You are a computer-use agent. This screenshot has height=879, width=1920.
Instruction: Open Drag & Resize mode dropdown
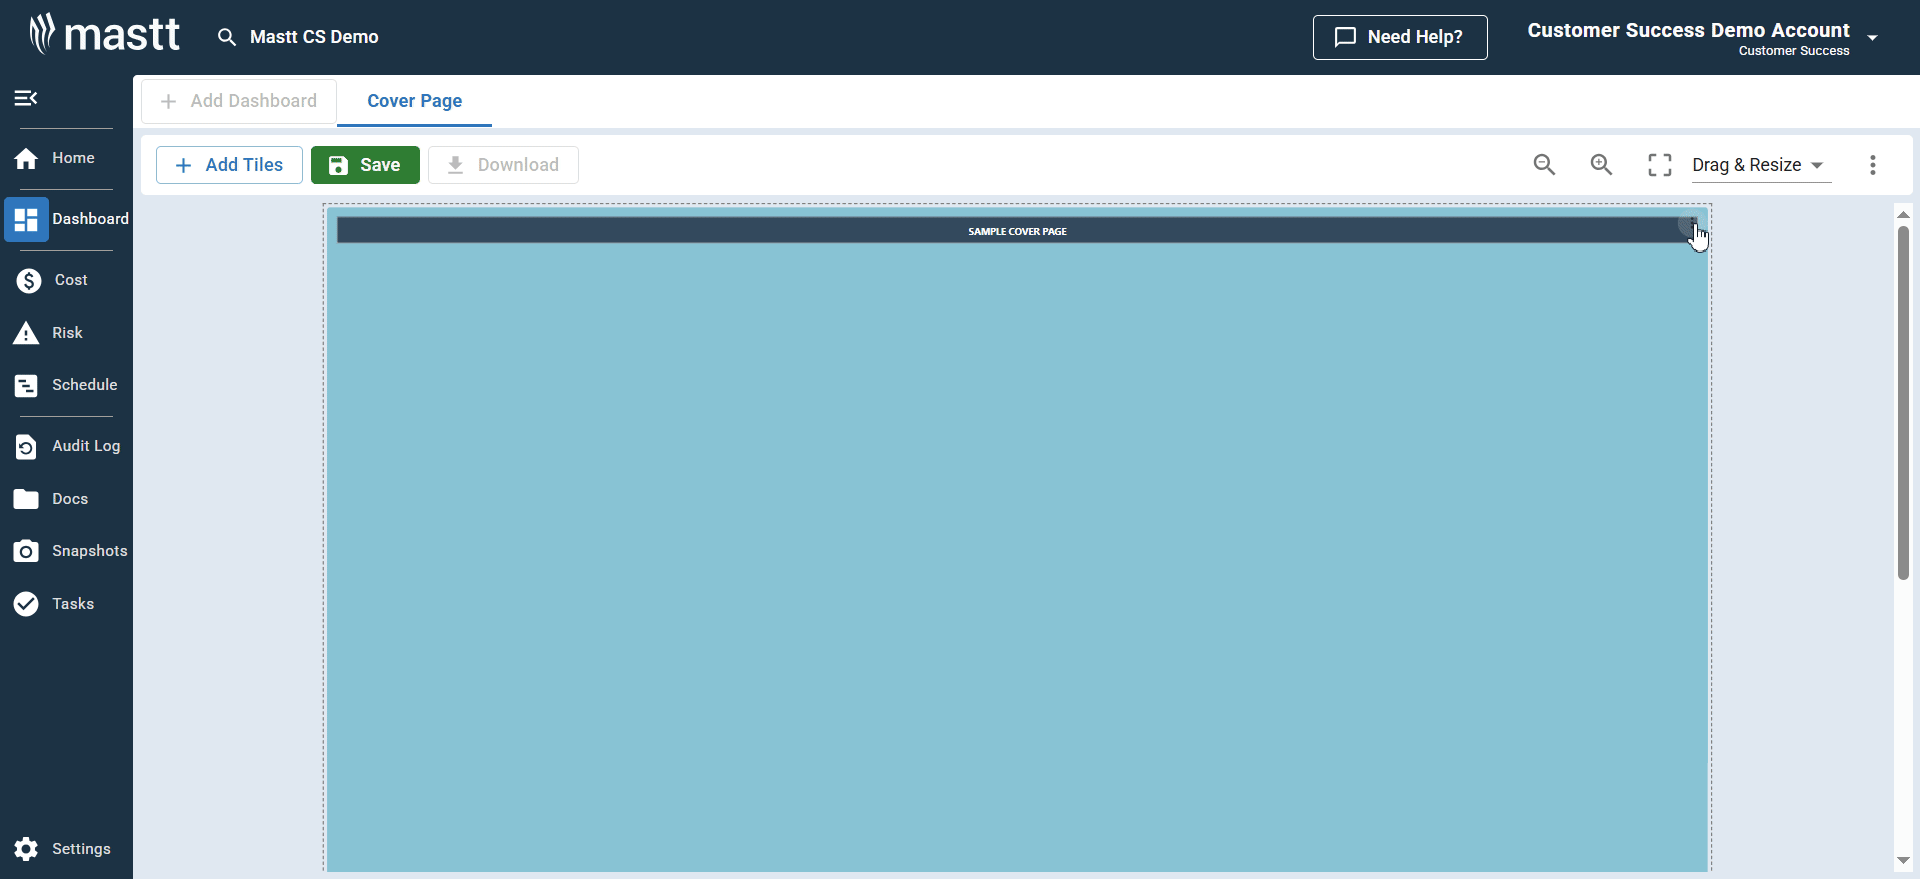tap(1760, 165)
